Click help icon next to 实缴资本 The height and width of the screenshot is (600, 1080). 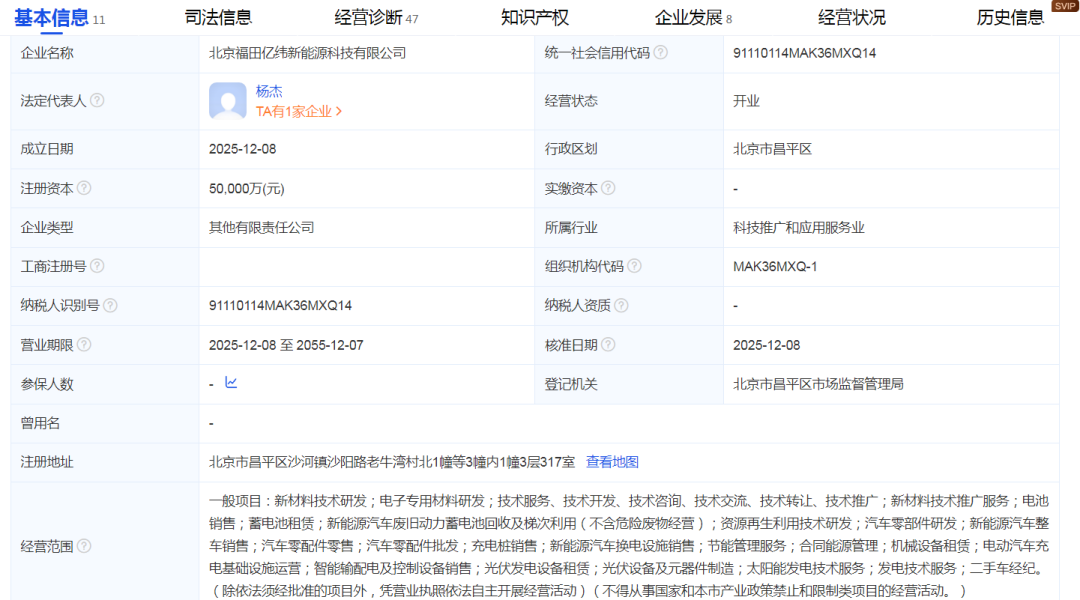tap(608, 188)
